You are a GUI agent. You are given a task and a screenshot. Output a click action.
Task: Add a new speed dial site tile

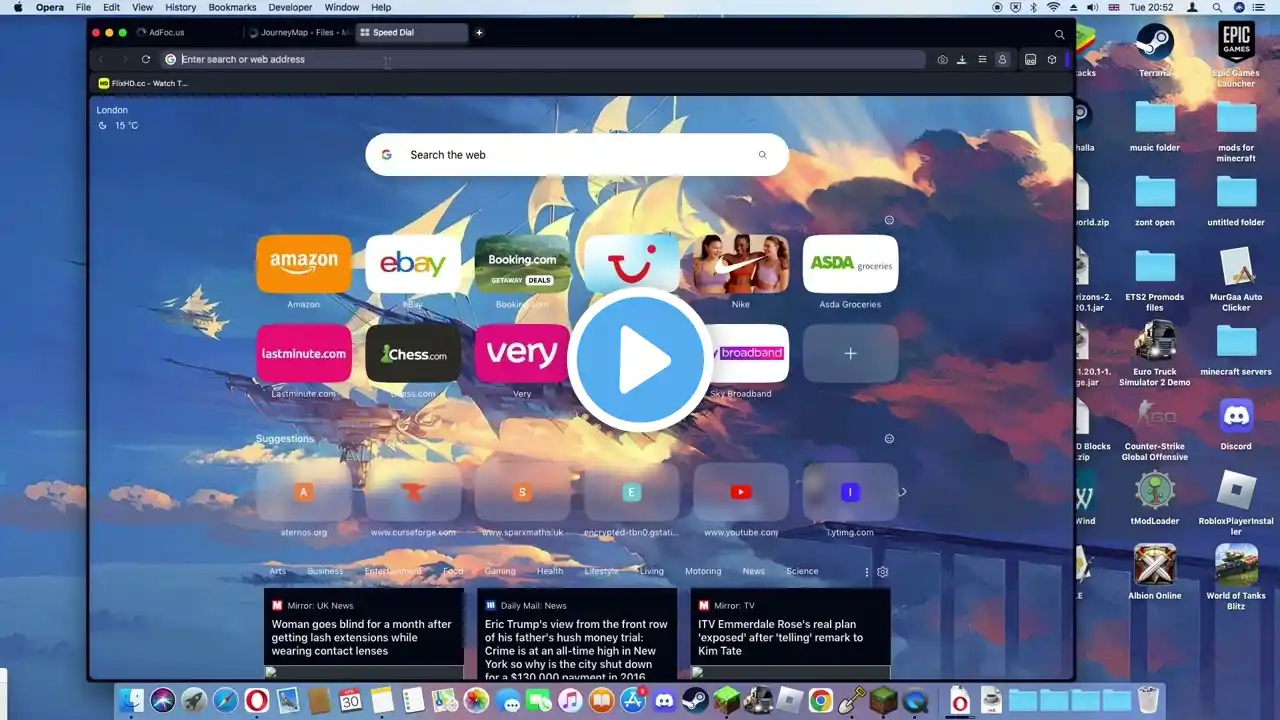(x=850, y=353)
